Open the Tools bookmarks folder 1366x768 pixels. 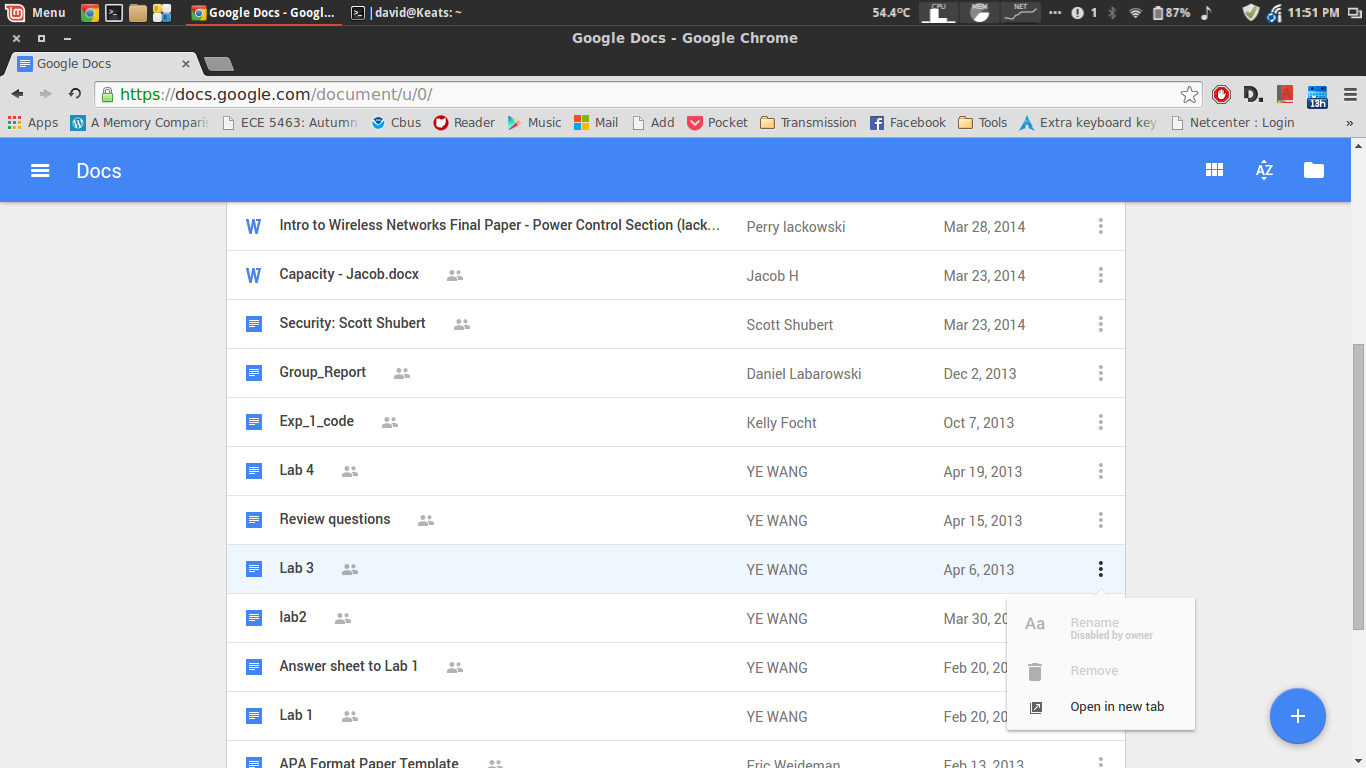[982, 122]
